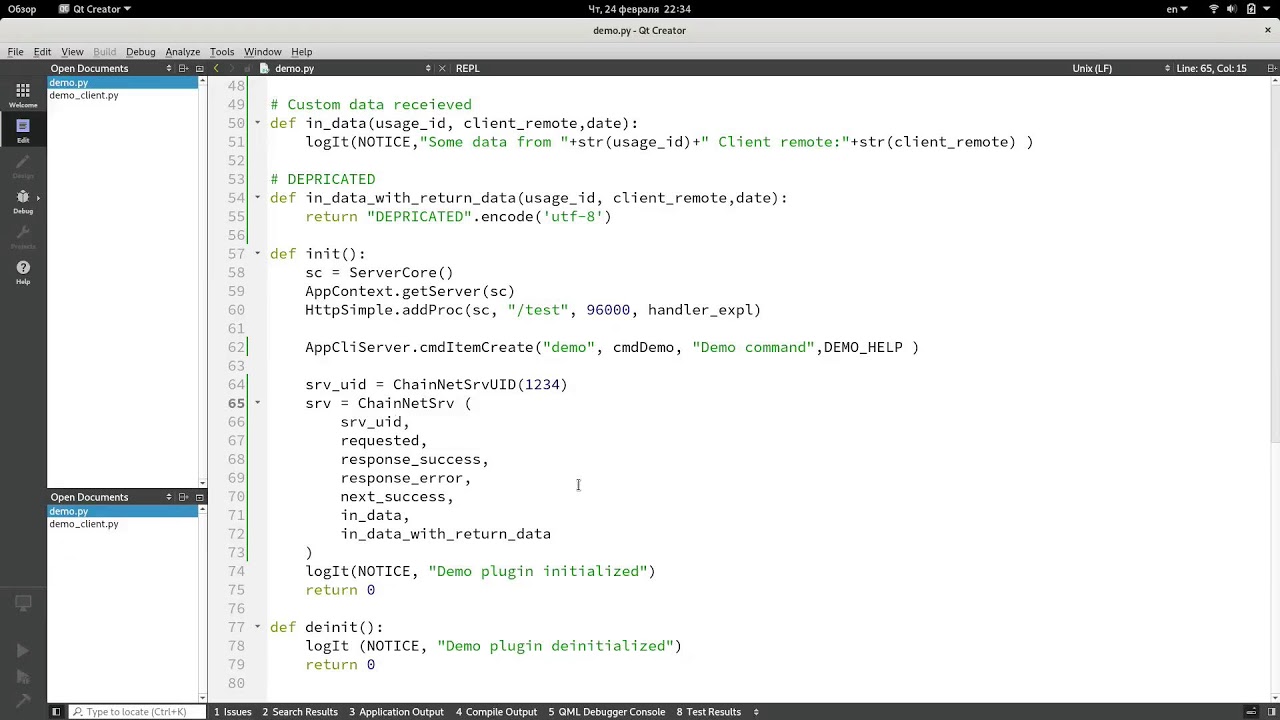Open the Edit menu

[42, 52]
